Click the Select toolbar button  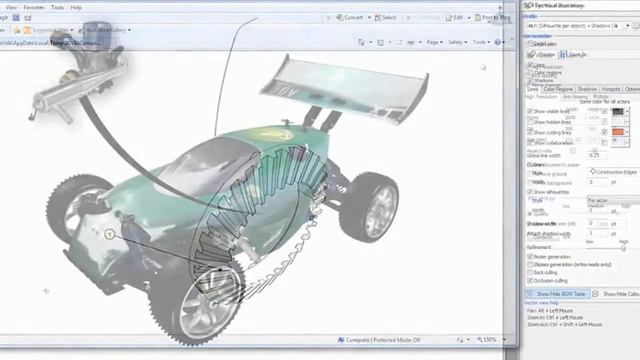(385, 18)
